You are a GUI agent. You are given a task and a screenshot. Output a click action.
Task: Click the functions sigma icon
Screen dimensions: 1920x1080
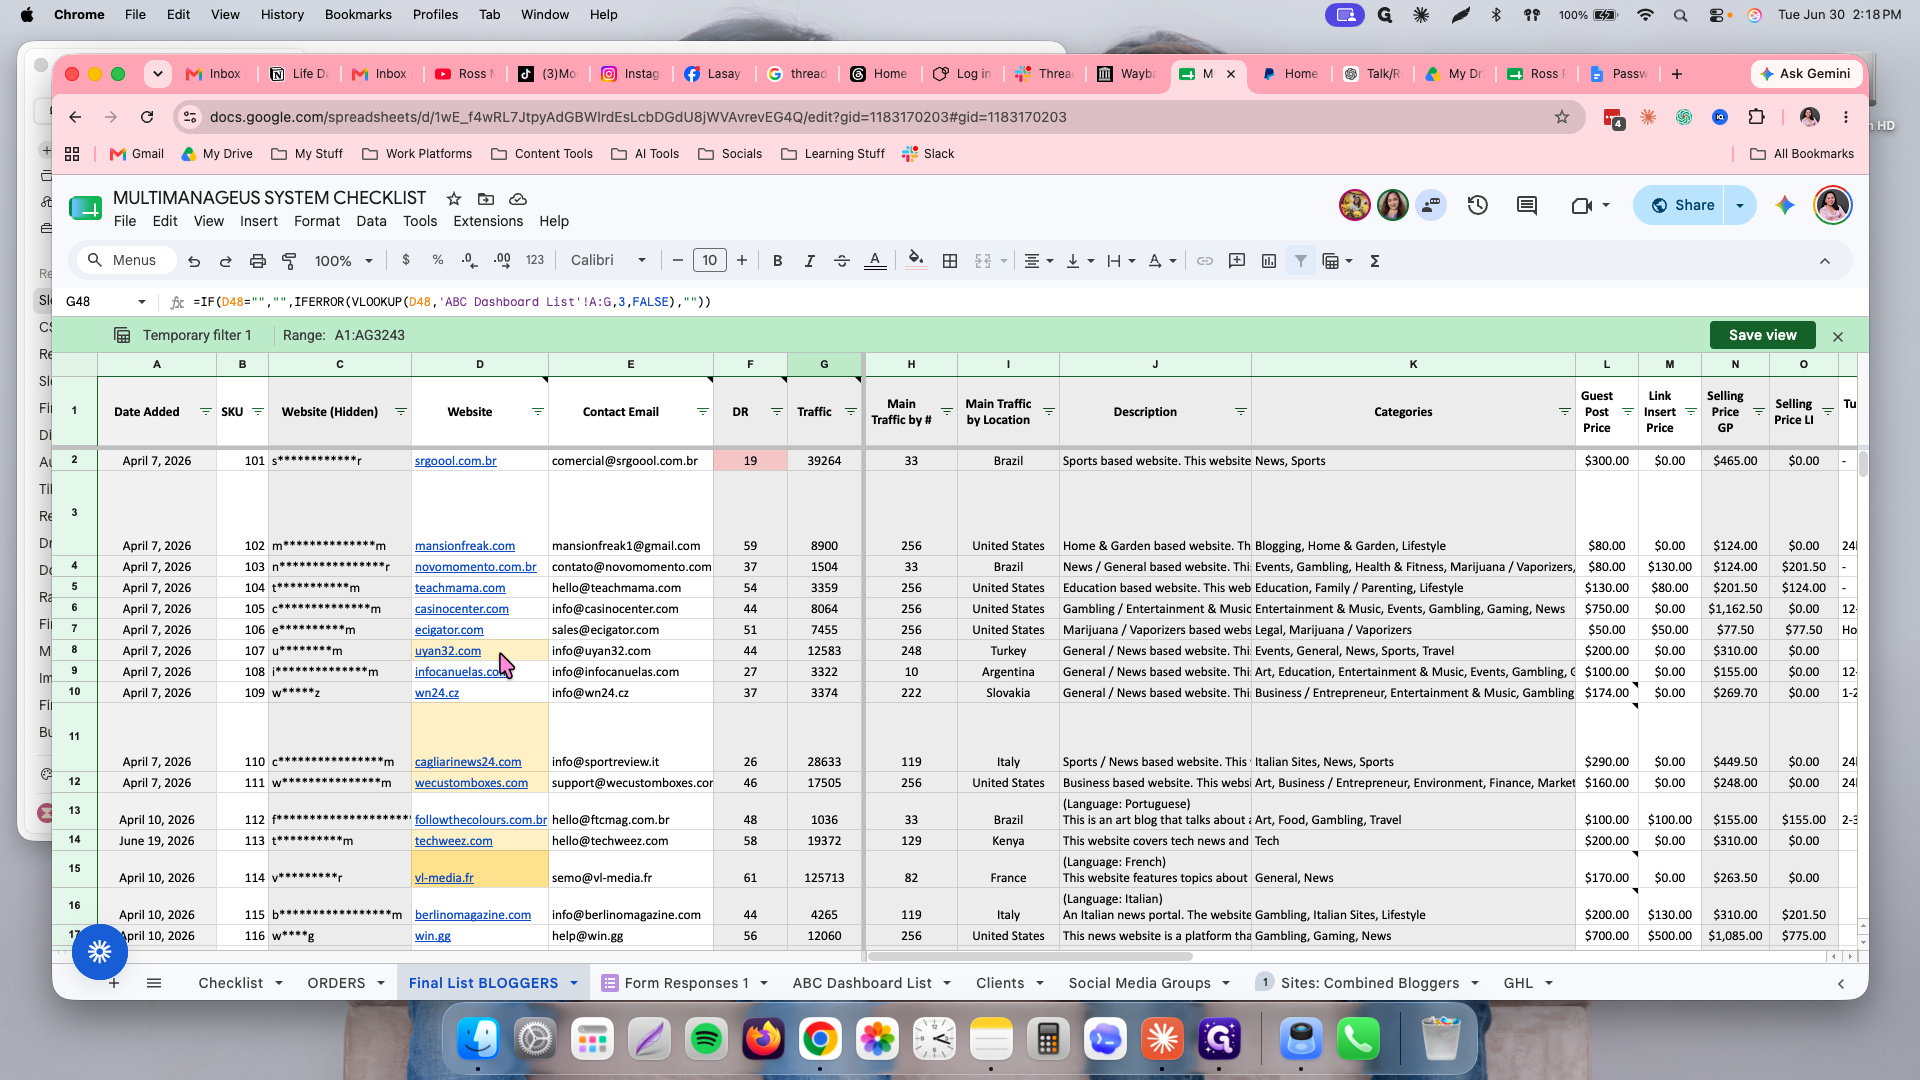[x=1375, y=261]
